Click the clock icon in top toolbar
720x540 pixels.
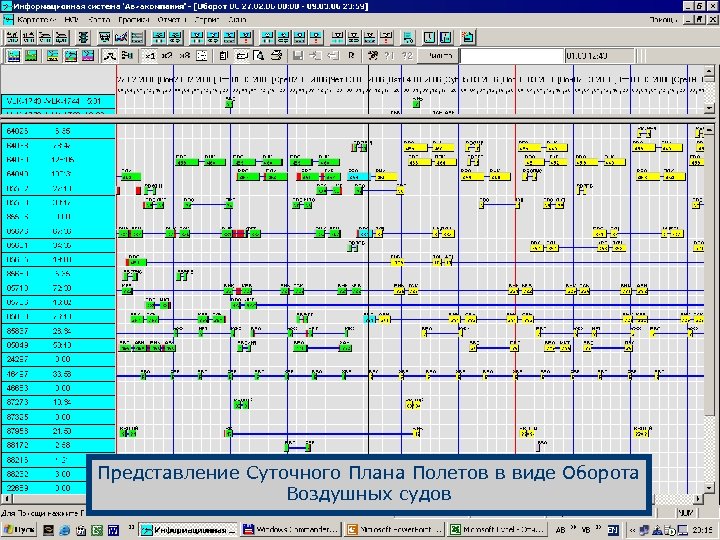pyautogui.click(x=429, y=37)
